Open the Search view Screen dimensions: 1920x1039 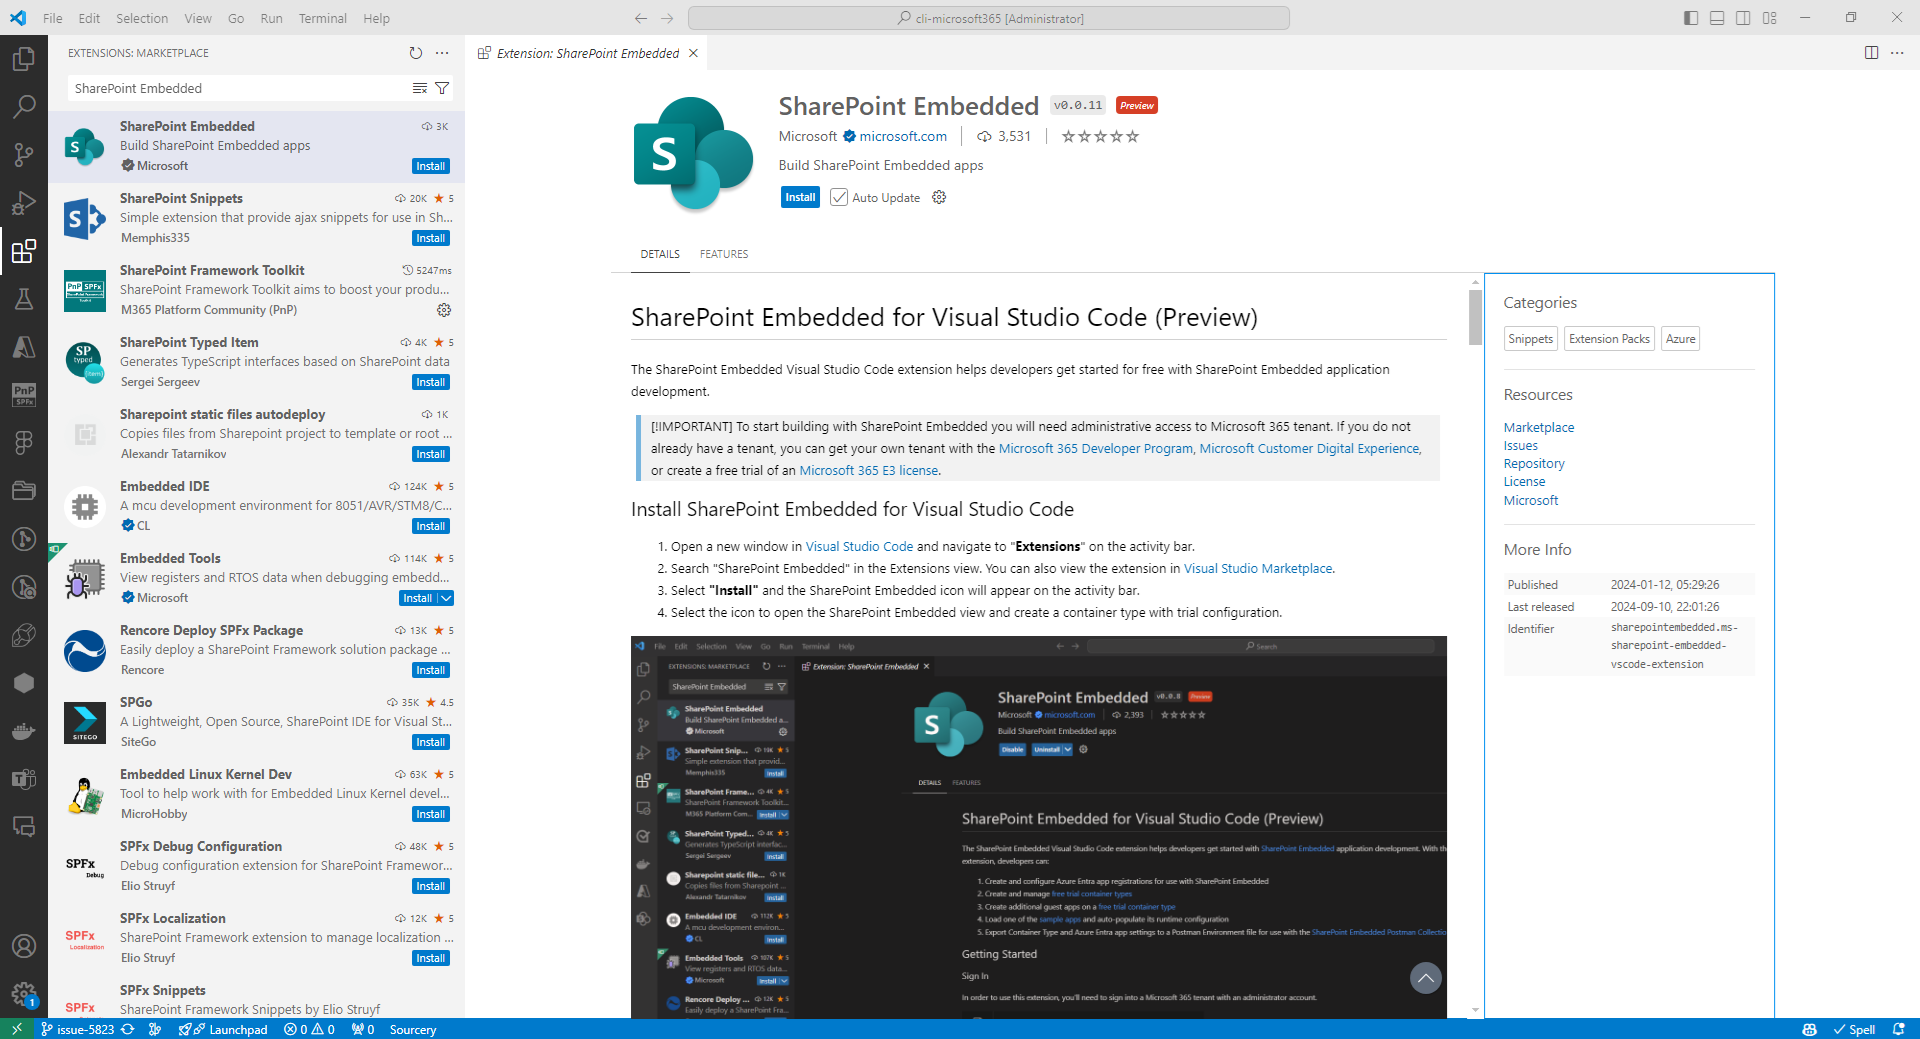[25, 106]
